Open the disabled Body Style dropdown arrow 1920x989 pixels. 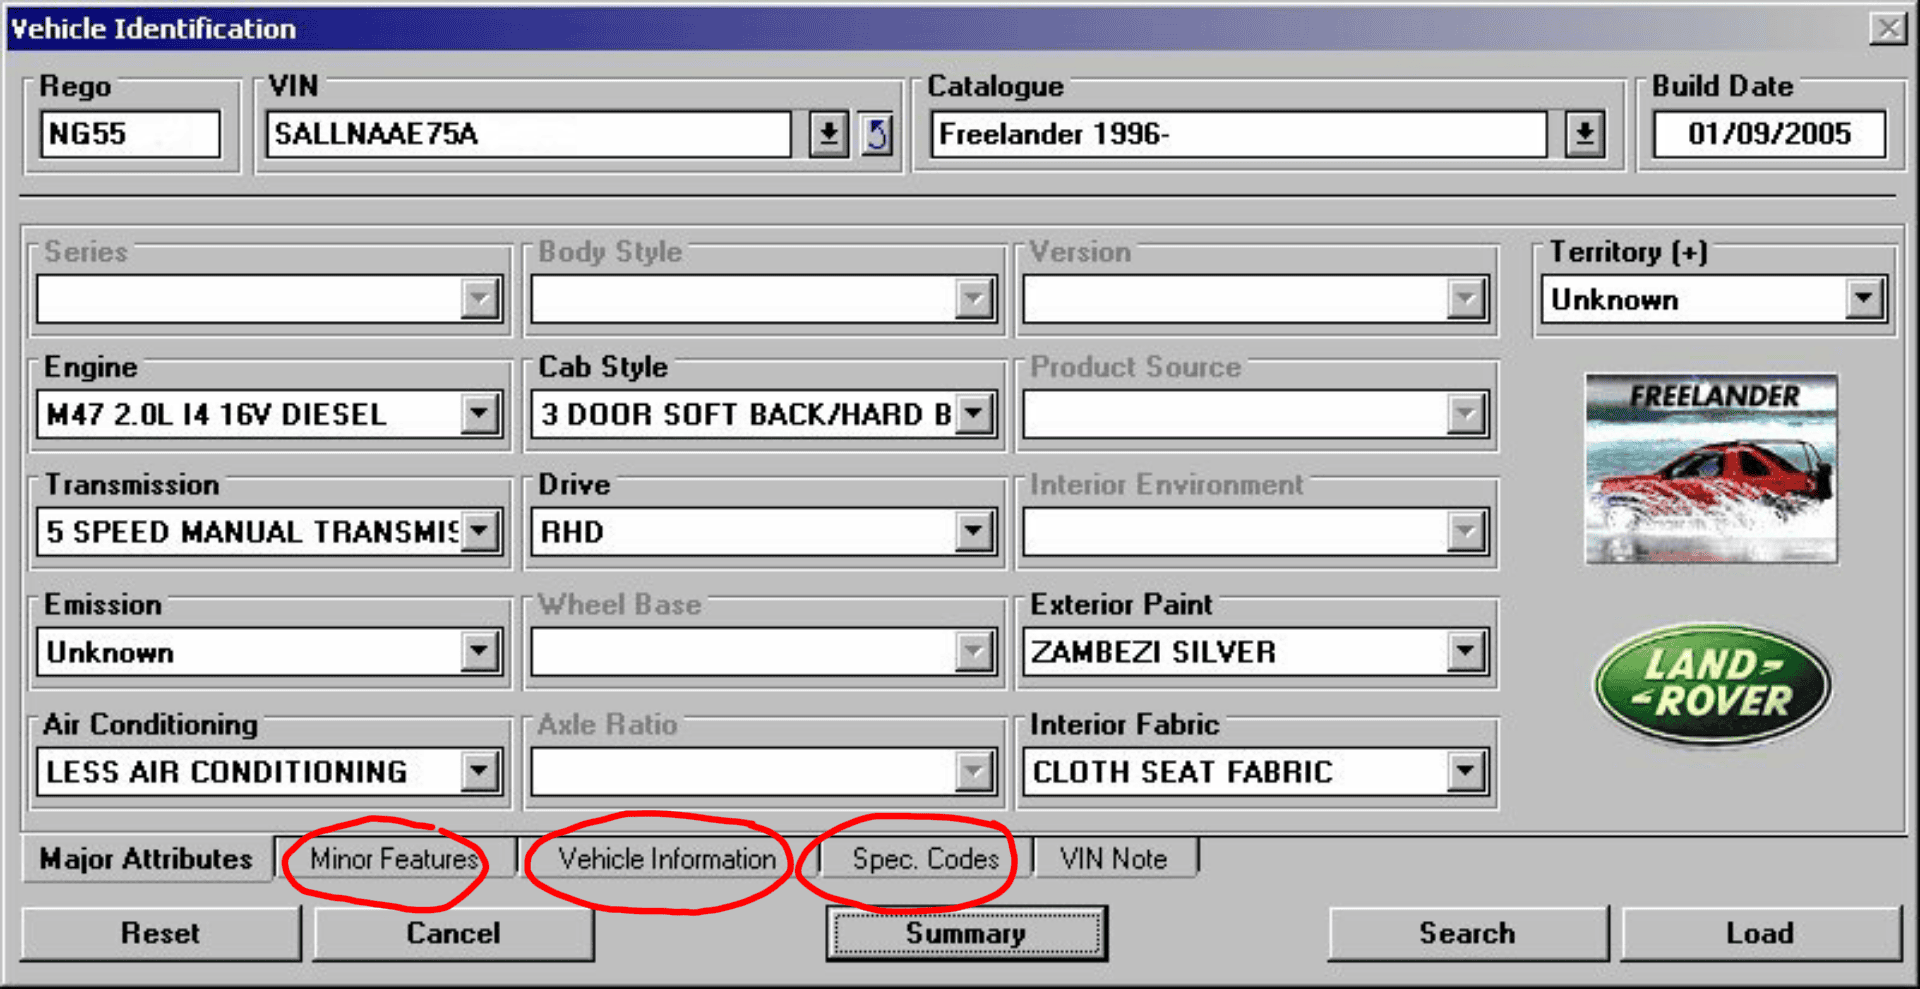pos(974,298)
